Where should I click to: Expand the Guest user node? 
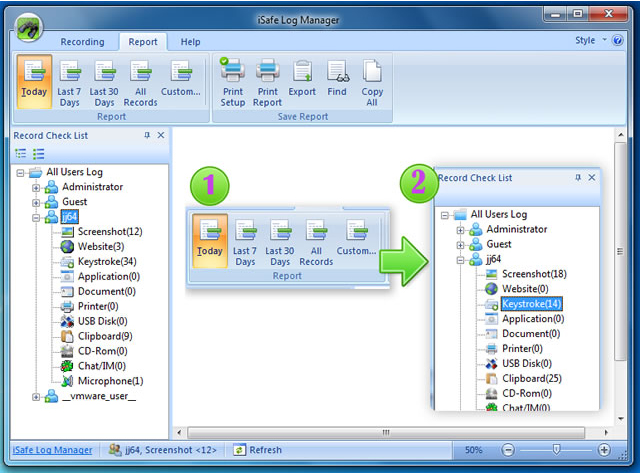[x=37, y=202]
